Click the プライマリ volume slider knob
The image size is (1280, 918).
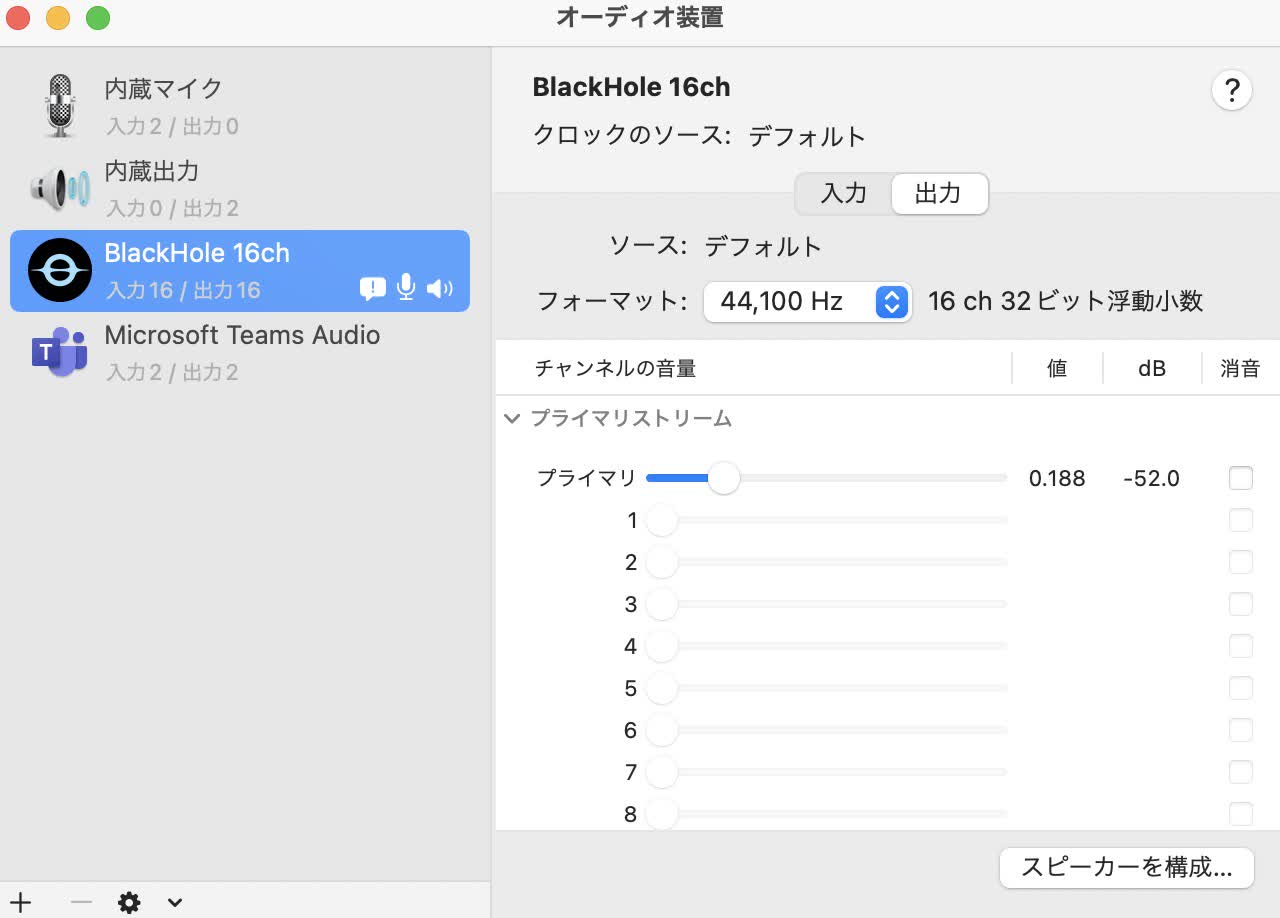pos(723,478)
